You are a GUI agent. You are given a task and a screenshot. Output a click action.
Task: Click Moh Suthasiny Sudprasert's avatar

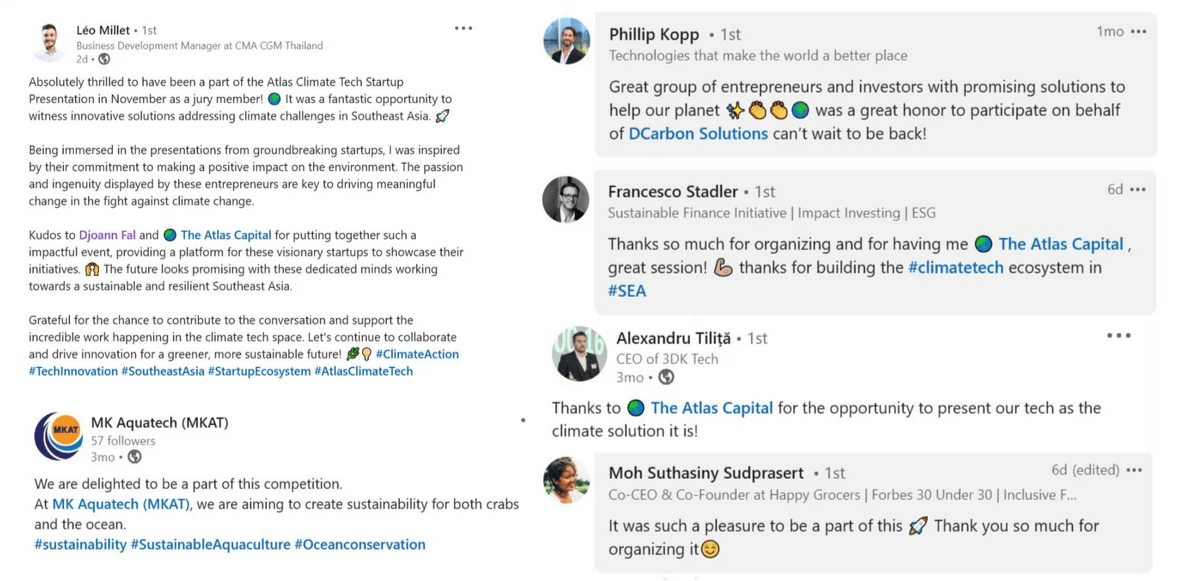(x=566, y=481)
